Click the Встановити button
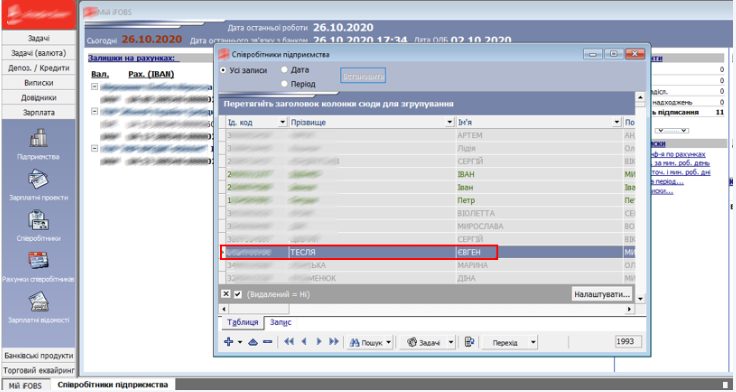This screenshot has width=736, height=392. 363,76
